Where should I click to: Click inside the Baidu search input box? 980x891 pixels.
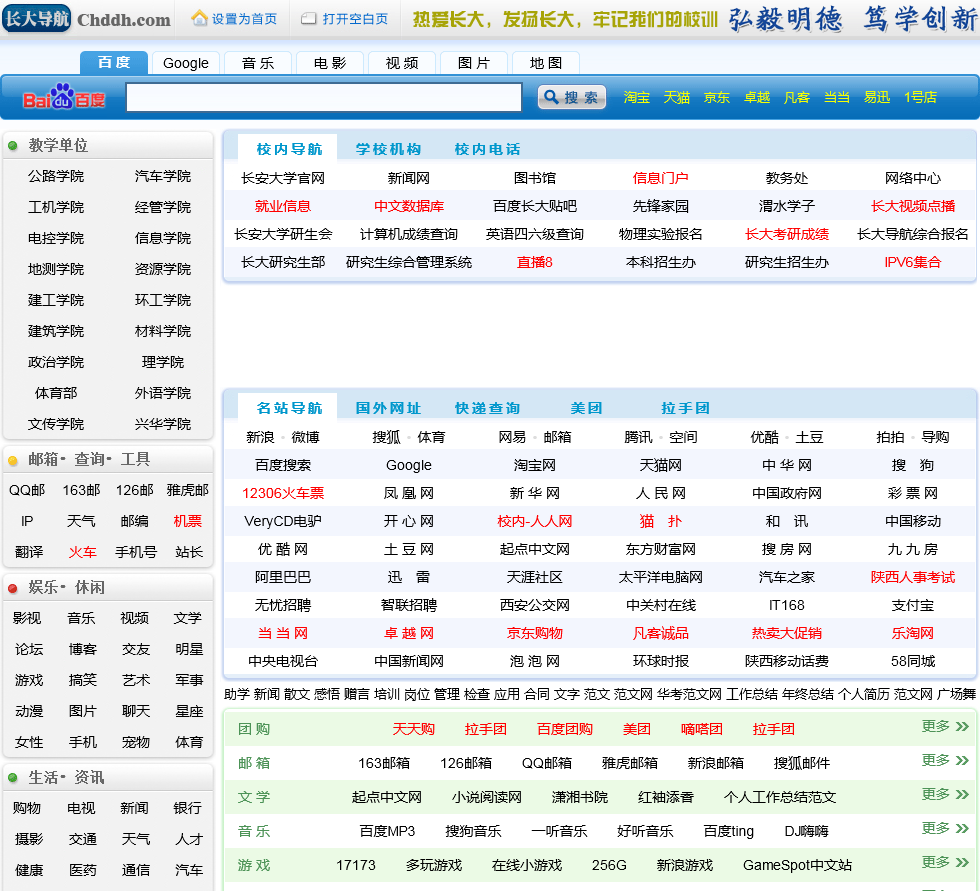pyautogui.click(x=324, y=97)
